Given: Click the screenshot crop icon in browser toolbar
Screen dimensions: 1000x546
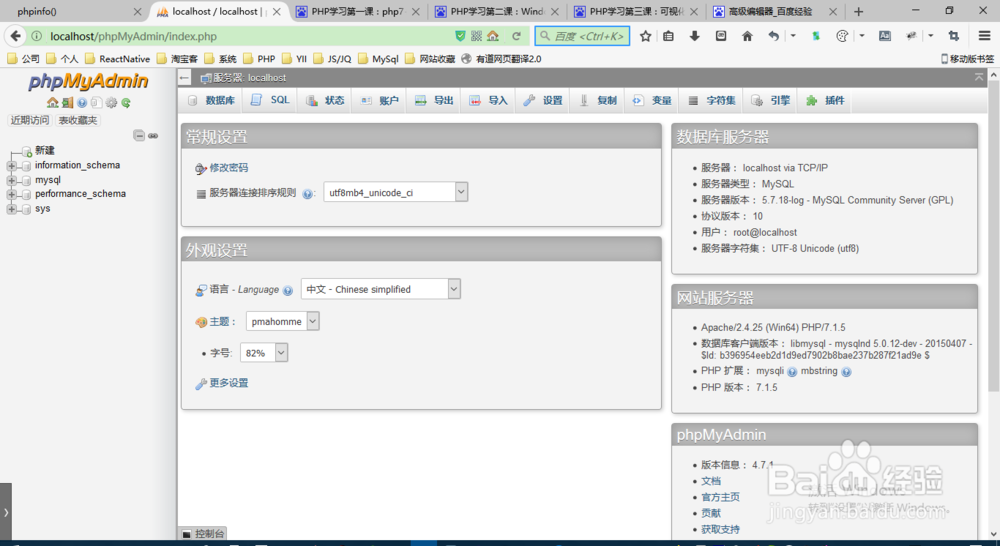Looking at the screenshot, I should (953, 36).
